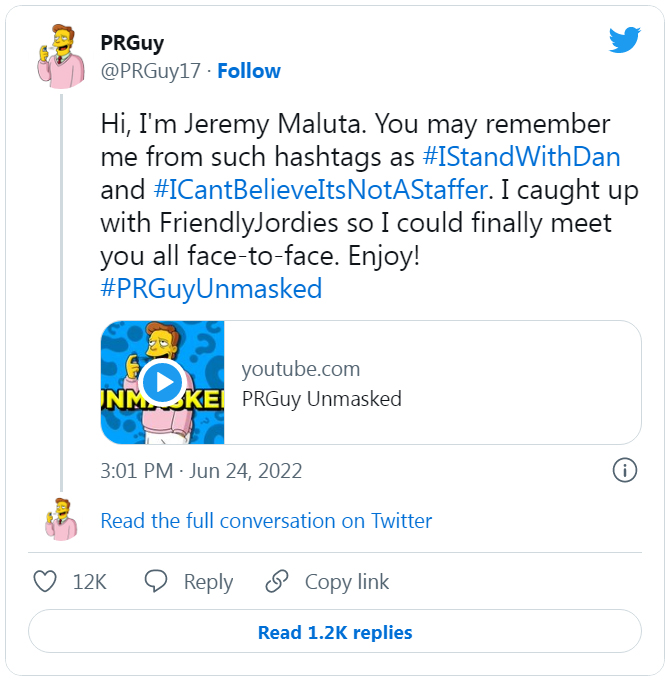Click the @PRGuy17 handle
The height and width of the screenshot is (681, 670).
click(x=151, y=71)
